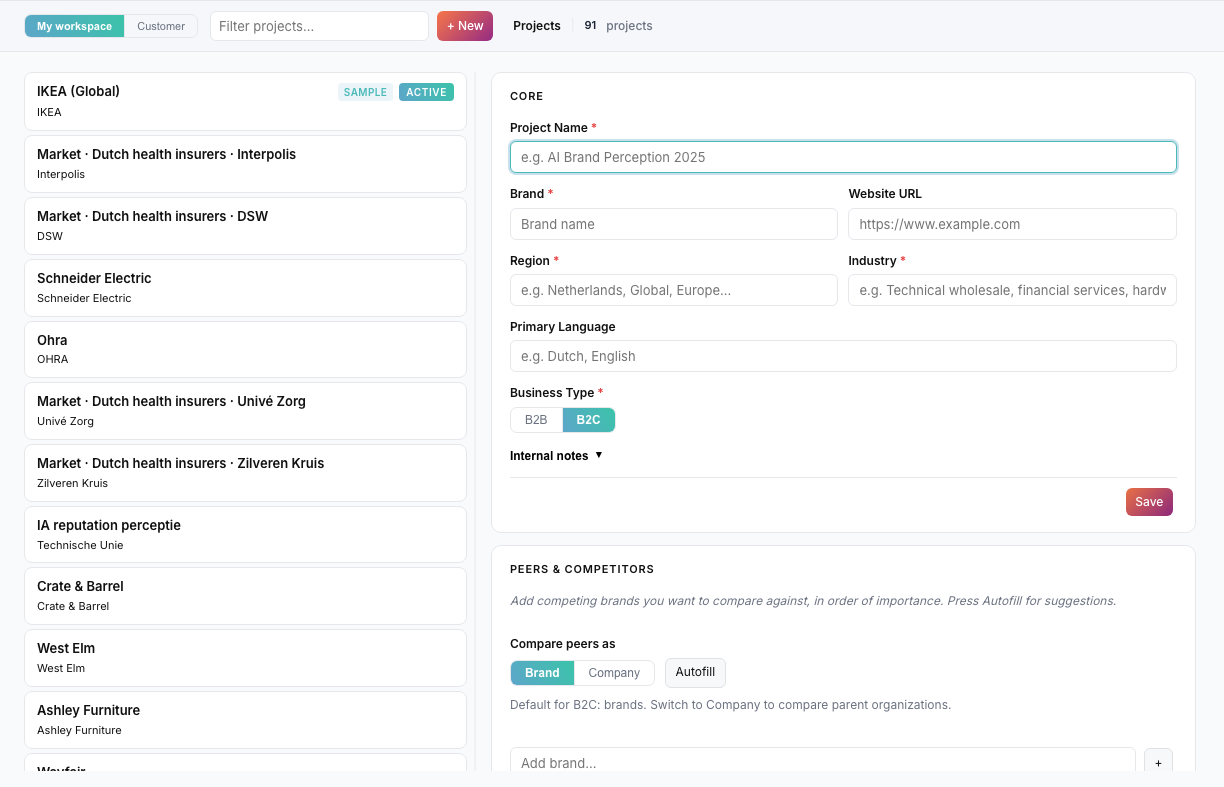Open the Schneider Electric project

point(245,288)
